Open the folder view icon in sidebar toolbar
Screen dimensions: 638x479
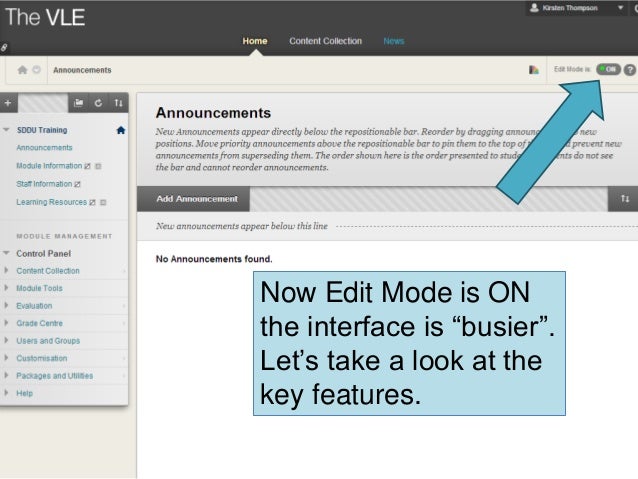(78, 103)
